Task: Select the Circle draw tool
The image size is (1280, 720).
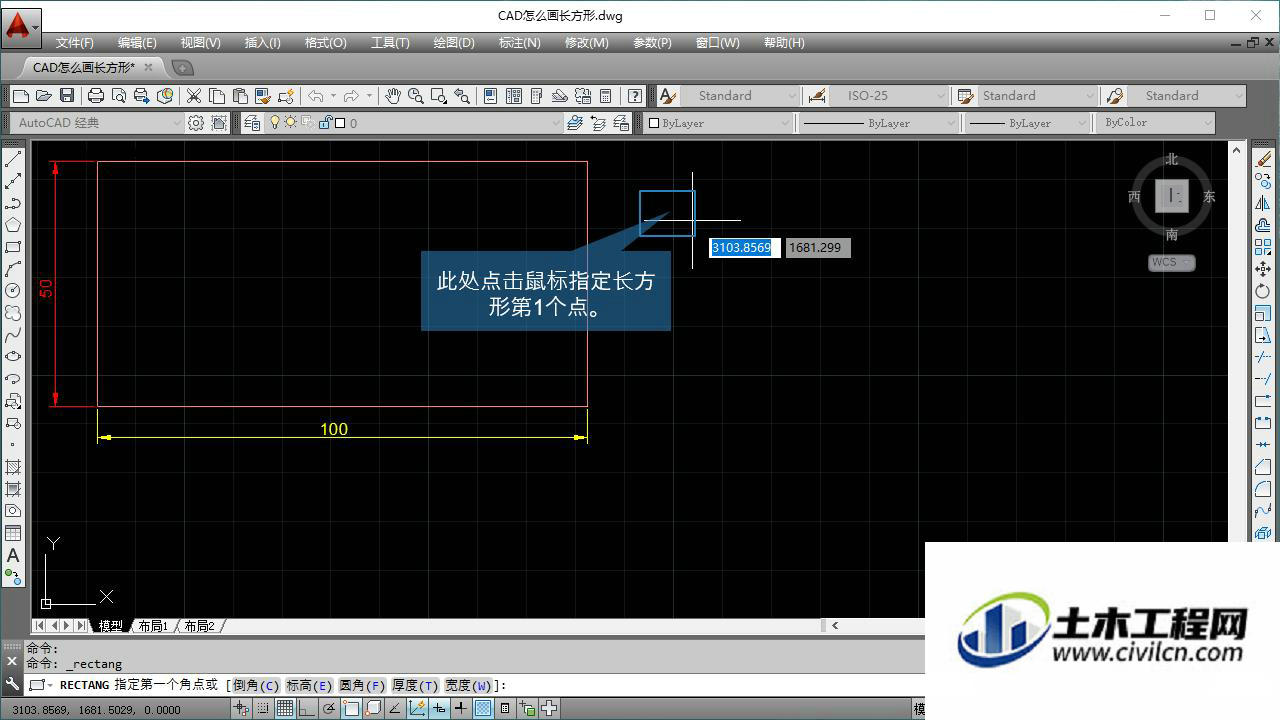Action: tap(13, 291)
